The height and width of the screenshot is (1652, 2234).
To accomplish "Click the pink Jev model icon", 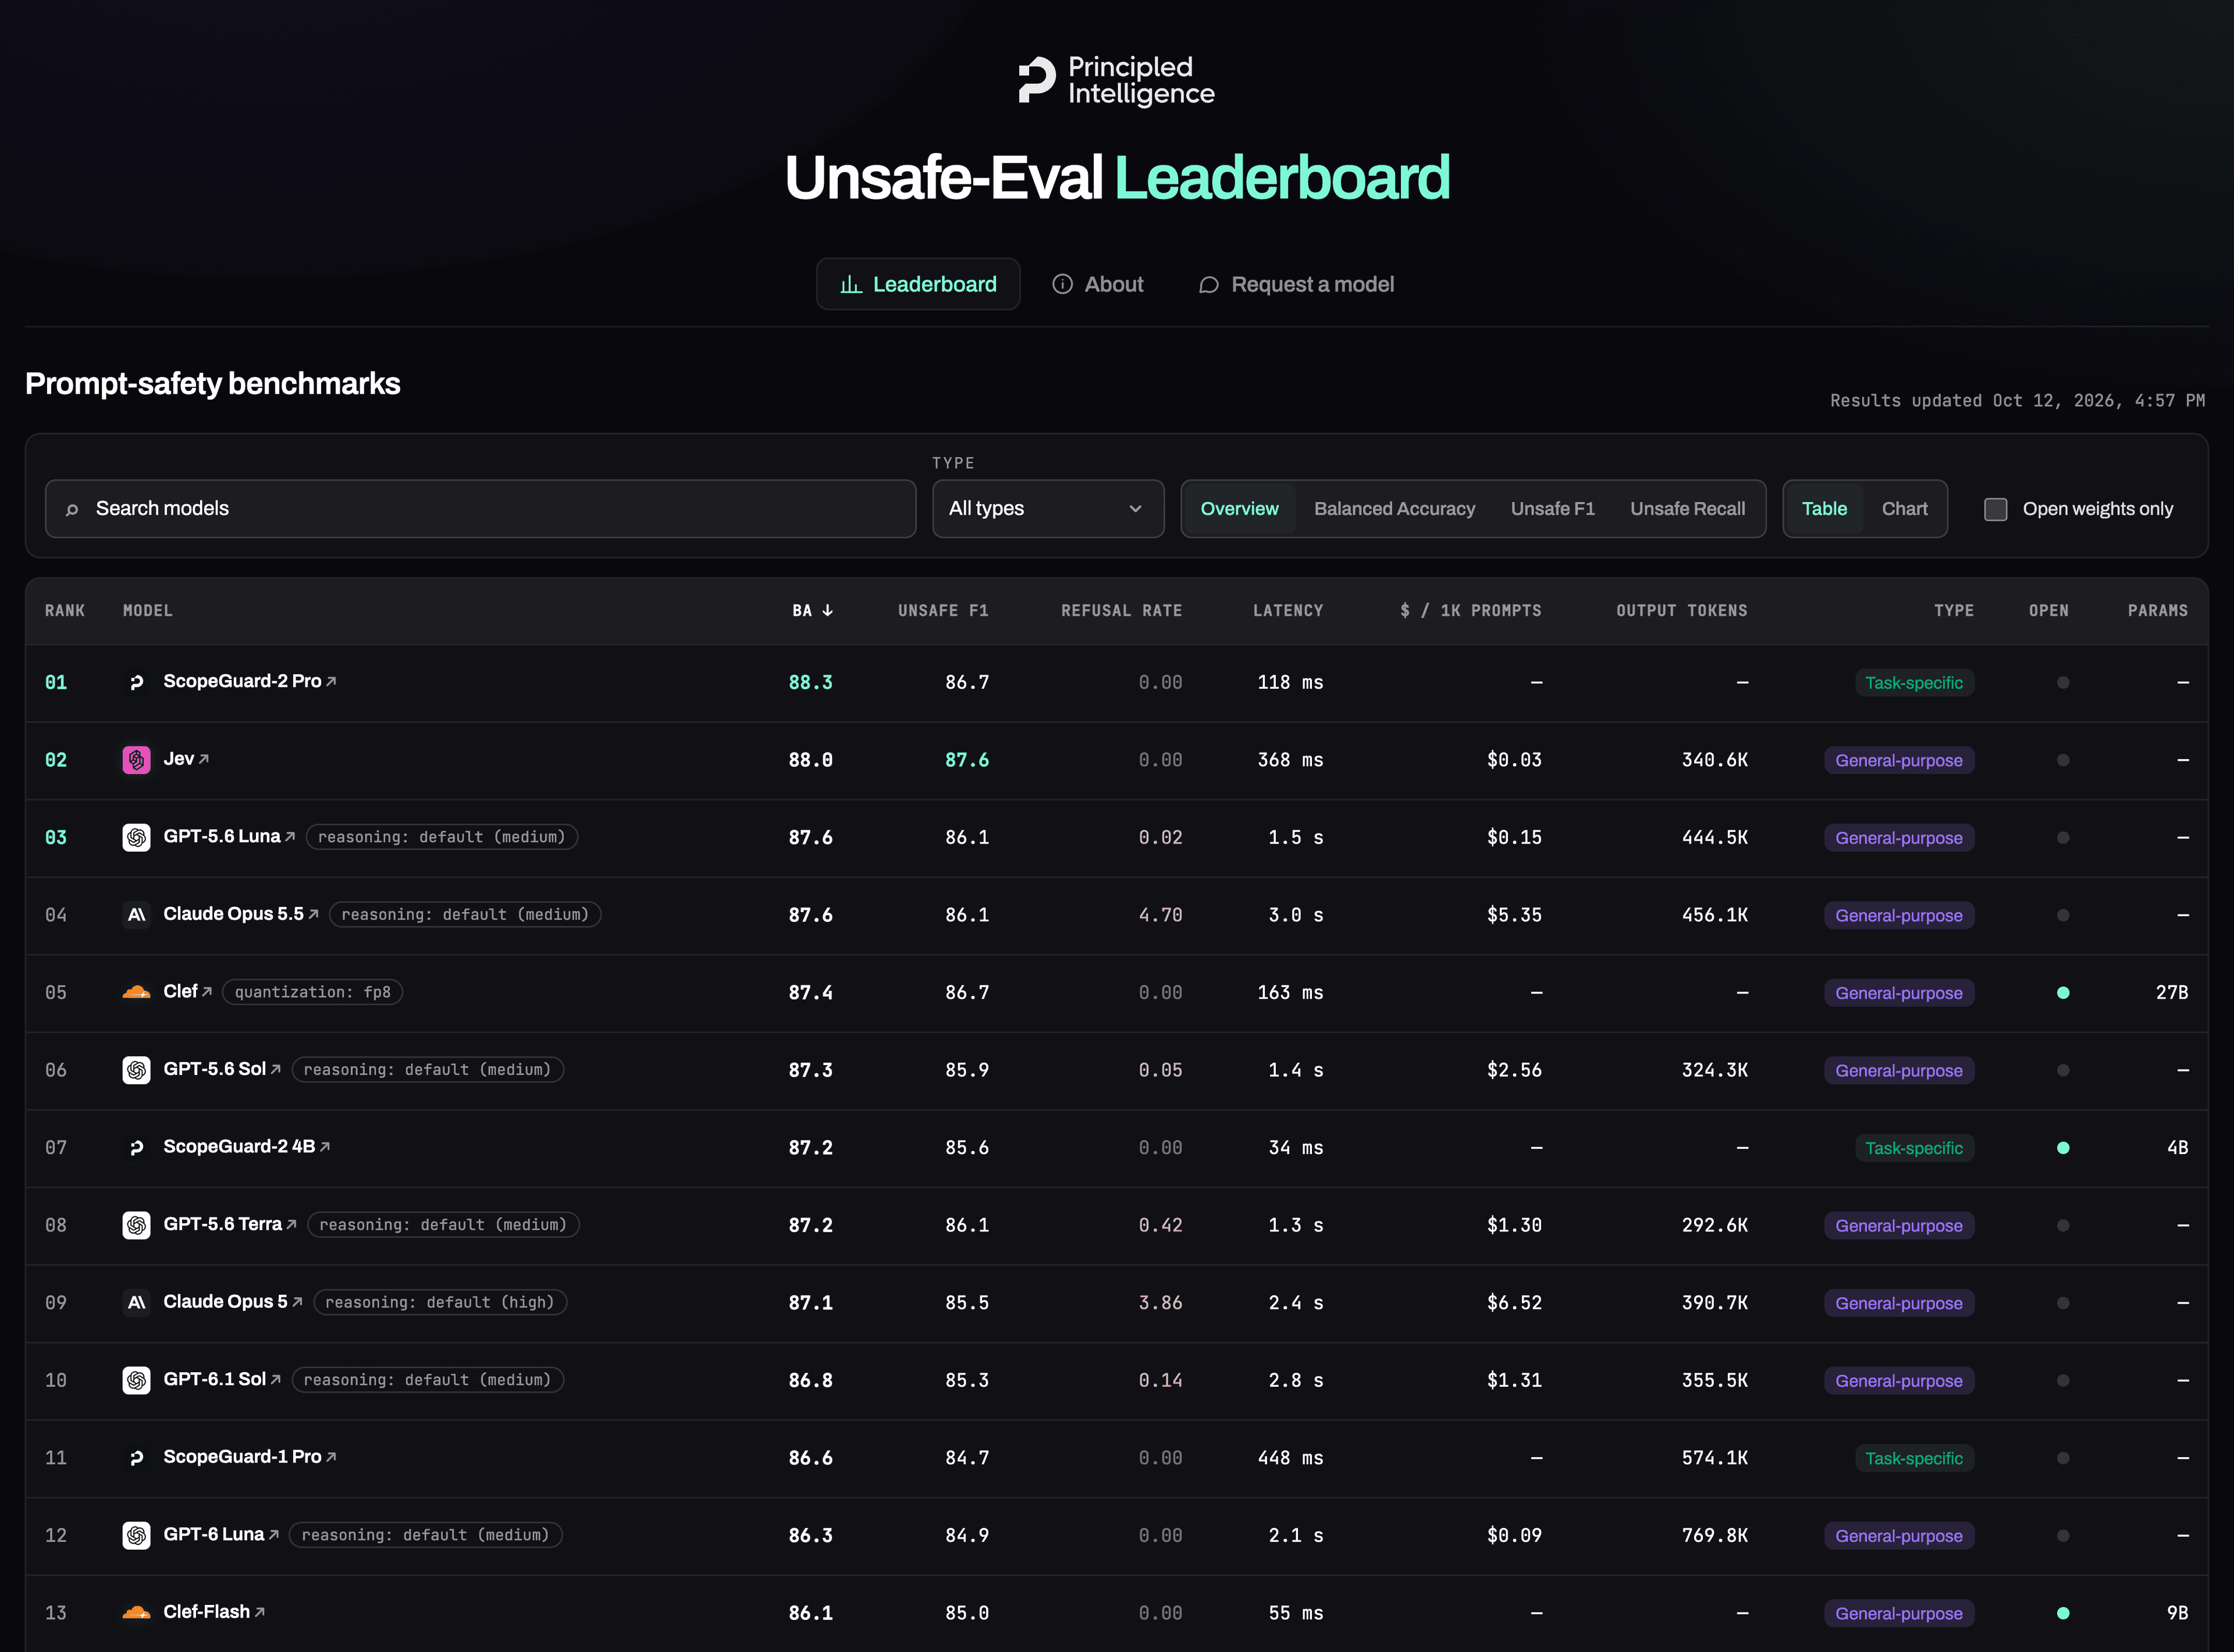I will coord(136,760).
